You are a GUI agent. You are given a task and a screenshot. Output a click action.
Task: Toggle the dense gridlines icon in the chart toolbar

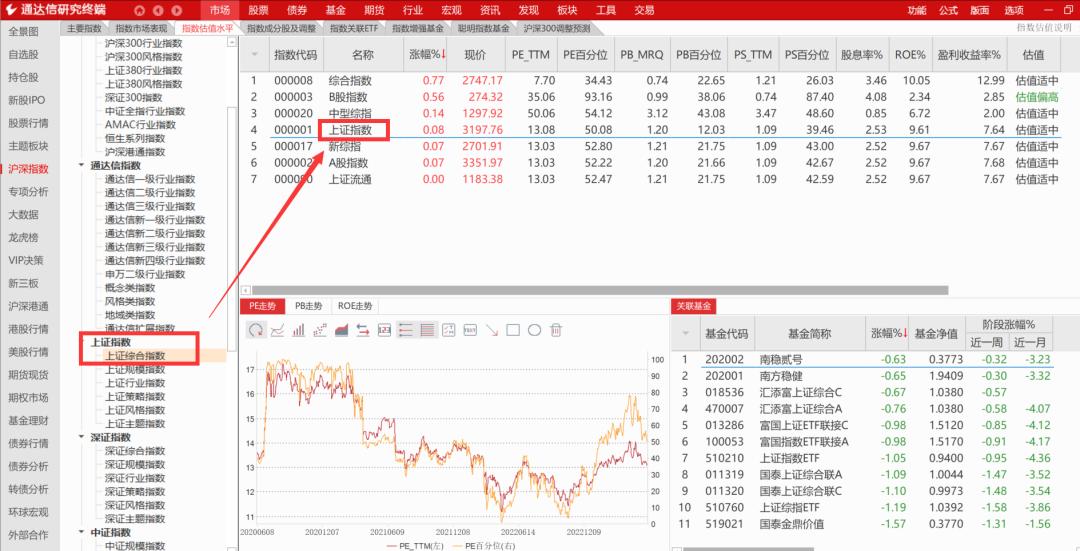(428, 331)
